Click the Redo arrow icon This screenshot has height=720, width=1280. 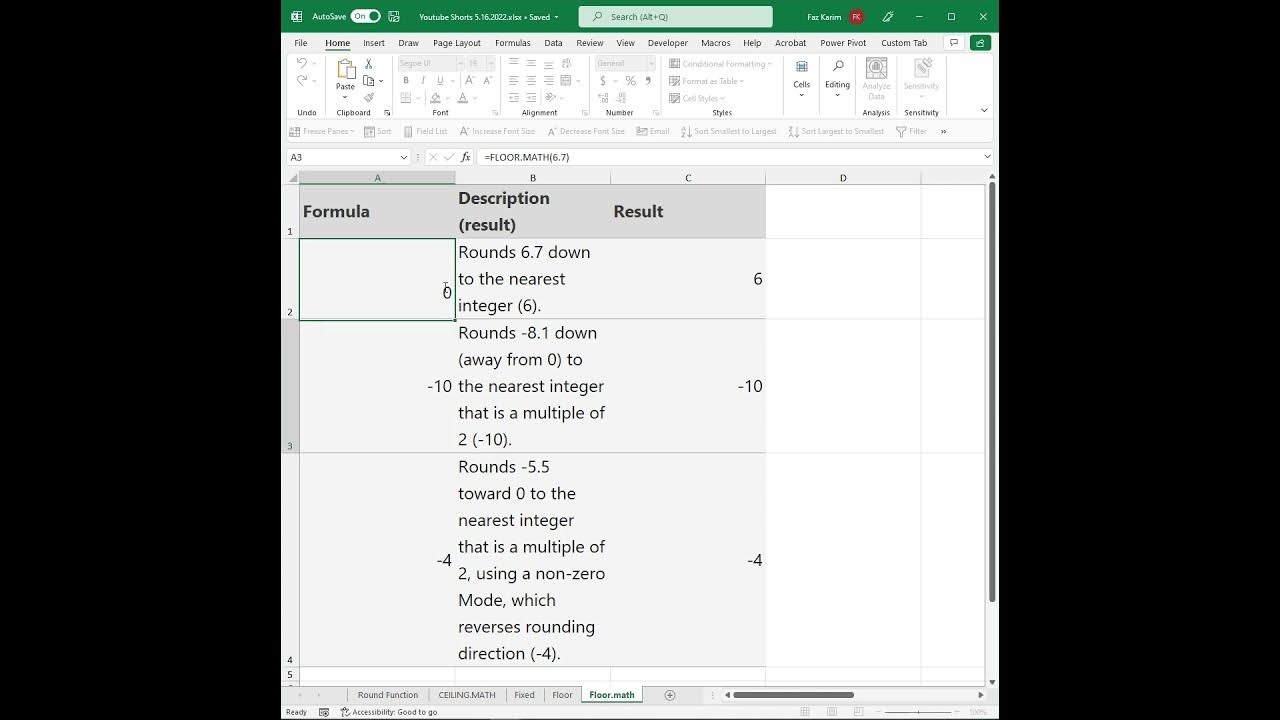pyautogui.click(x=302, y=81)
